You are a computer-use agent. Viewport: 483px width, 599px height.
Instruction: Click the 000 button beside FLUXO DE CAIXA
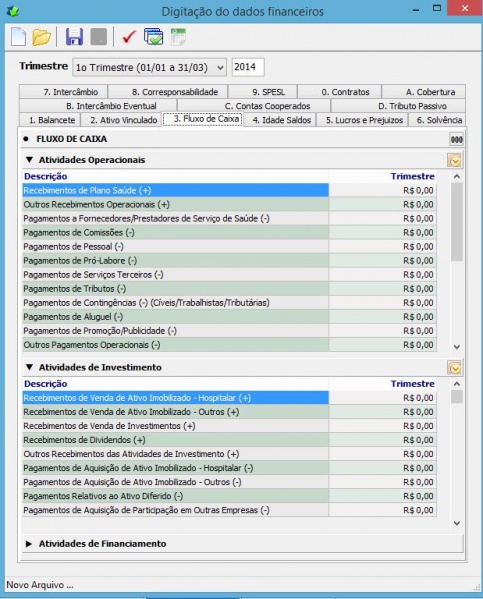point(456,139)
